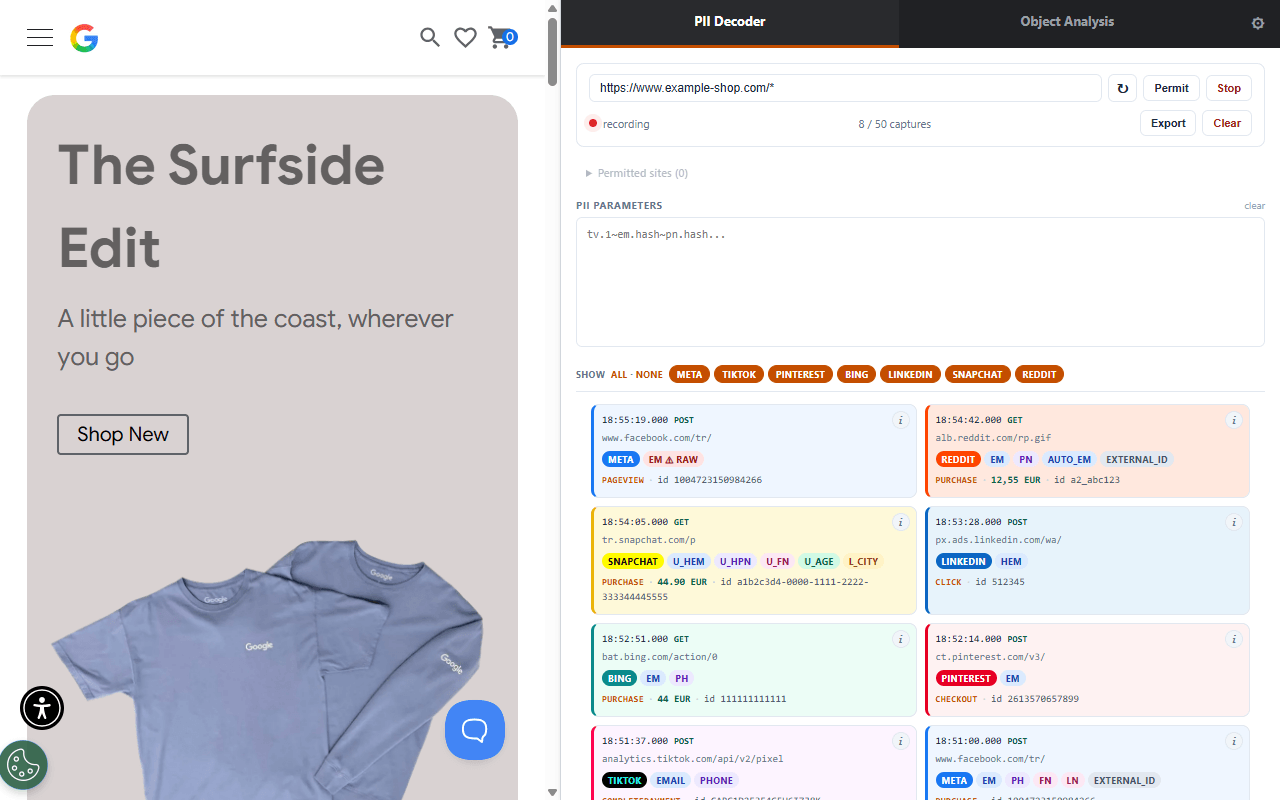Click the EXTERNAL_ID tag on the reddit card
The height and width of the screenshot is (800, 1280).
pyautogui.click(x=1136, y=459)
